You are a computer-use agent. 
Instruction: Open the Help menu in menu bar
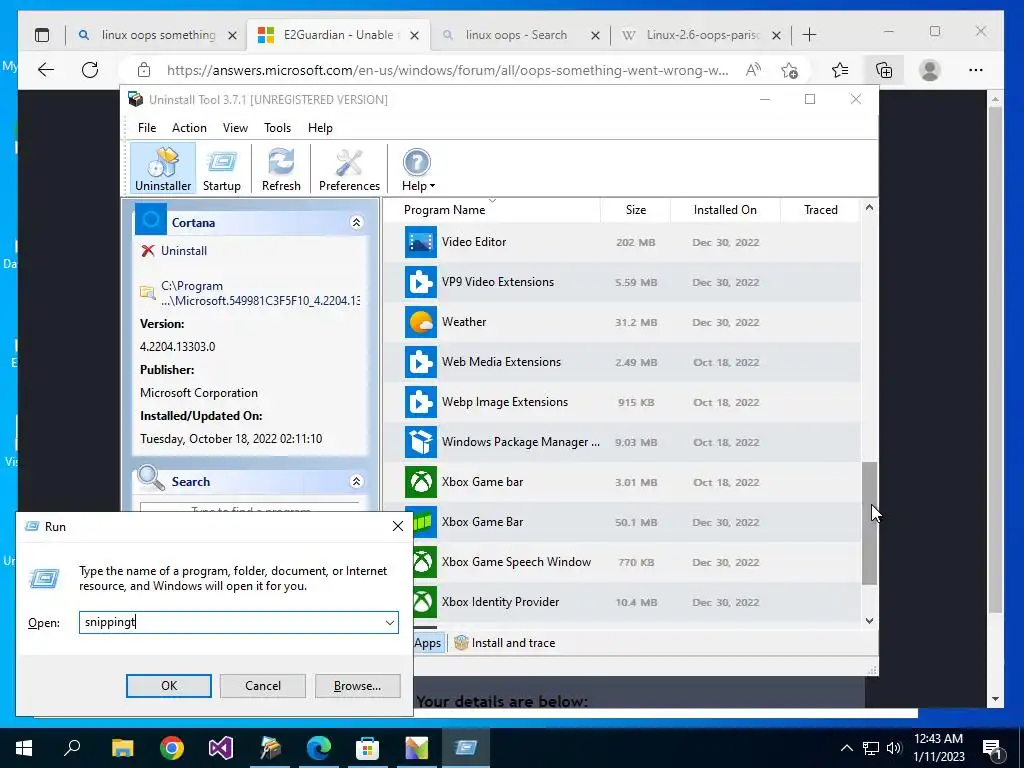point(320,128)
